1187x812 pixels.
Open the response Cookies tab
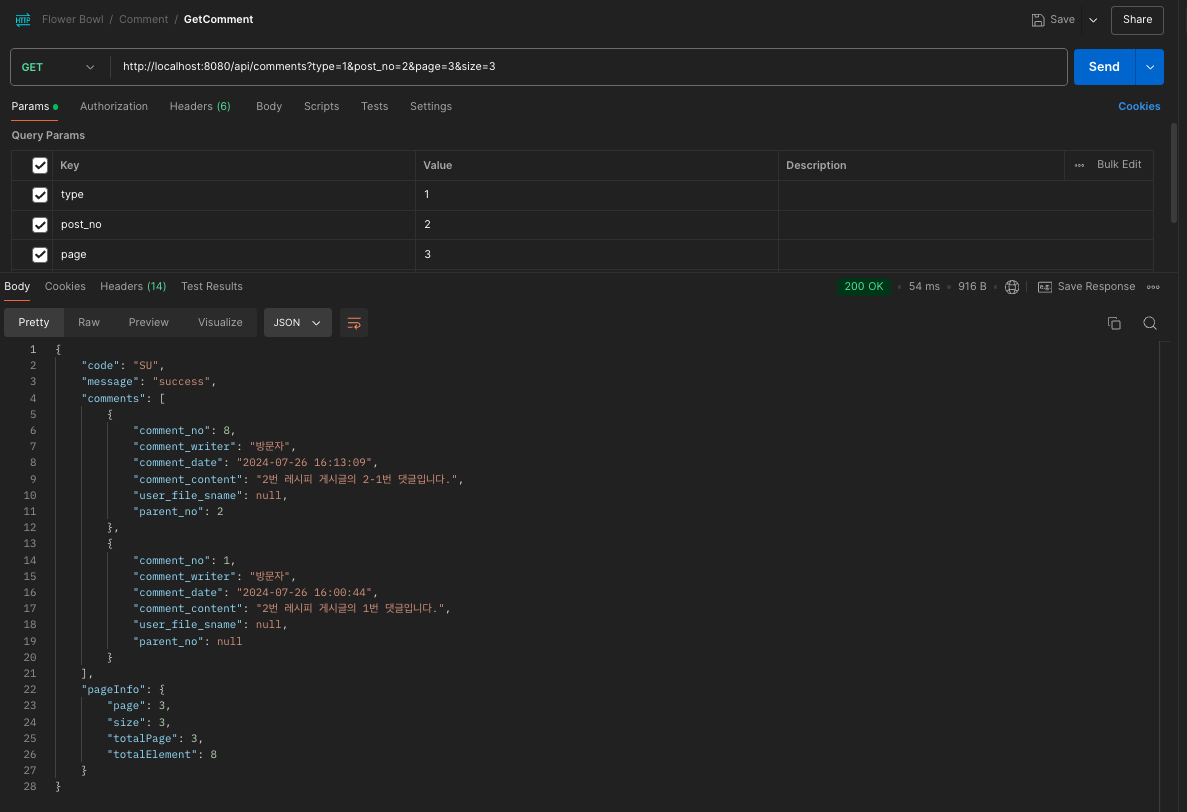65,286
